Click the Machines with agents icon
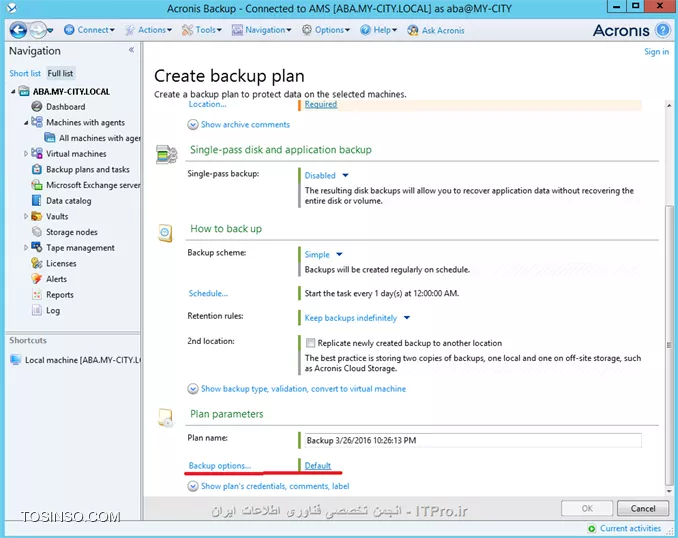The width and height of the screenshot is (678, 538). coord(37,122)
